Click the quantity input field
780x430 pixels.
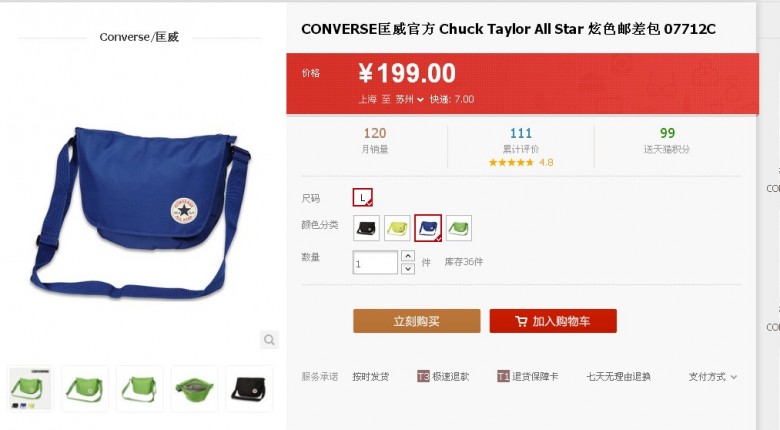click(375, 262)
